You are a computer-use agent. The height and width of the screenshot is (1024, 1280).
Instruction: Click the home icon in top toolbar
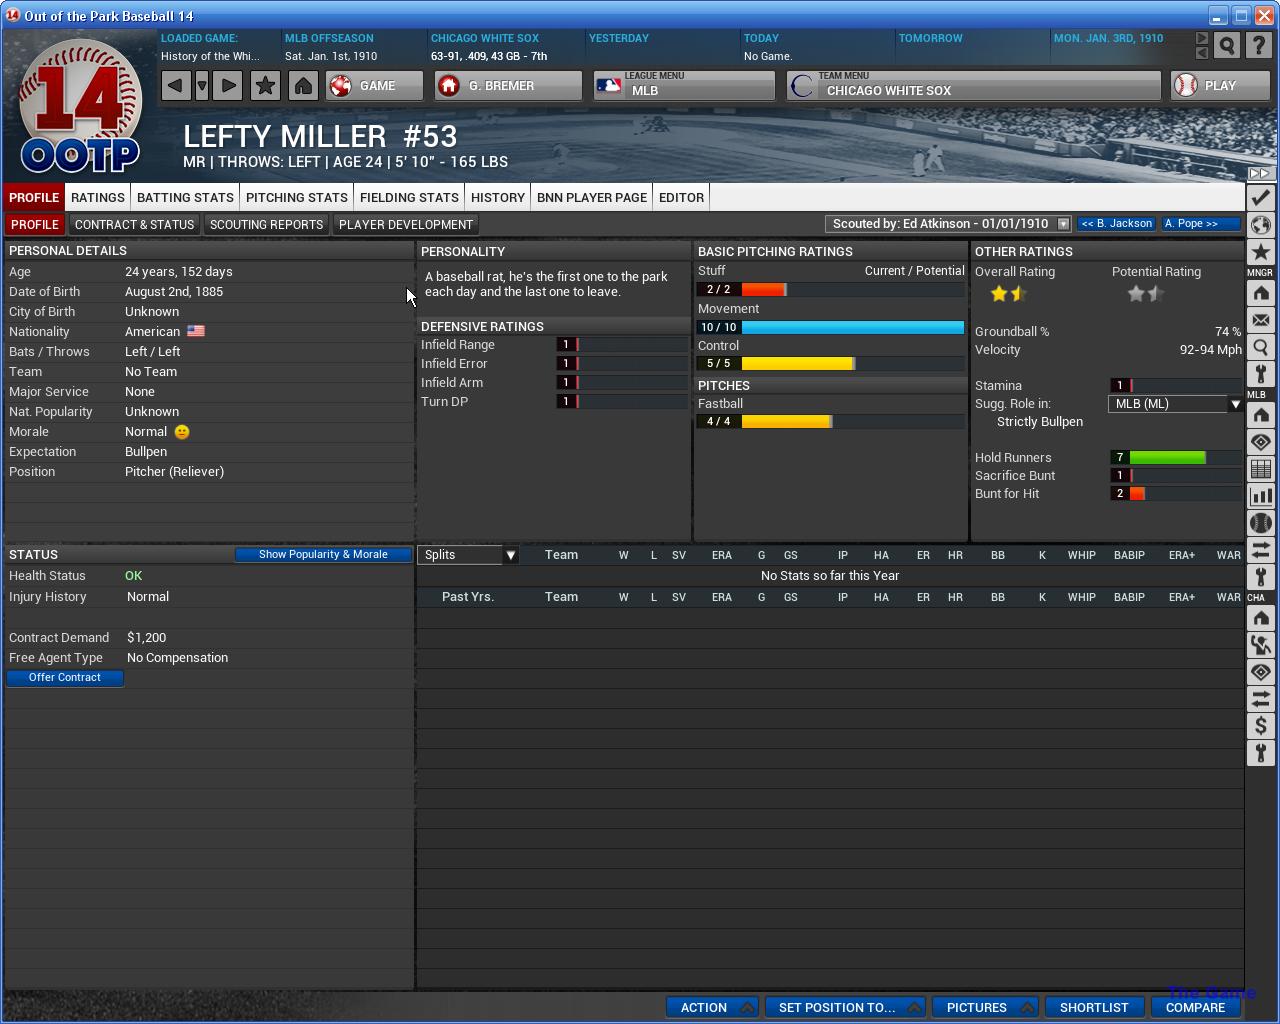[x=303, y=86]
